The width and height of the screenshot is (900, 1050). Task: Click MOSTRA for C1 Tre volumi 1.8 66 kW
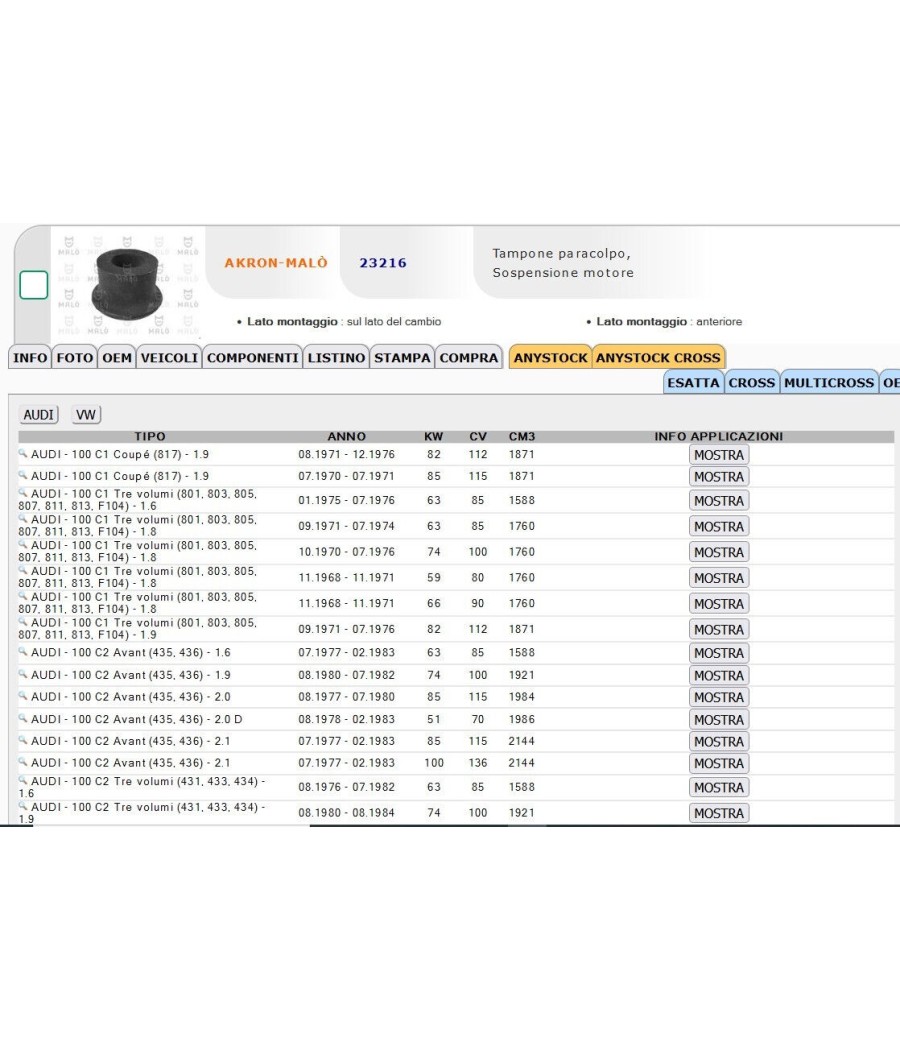point(719,603)
